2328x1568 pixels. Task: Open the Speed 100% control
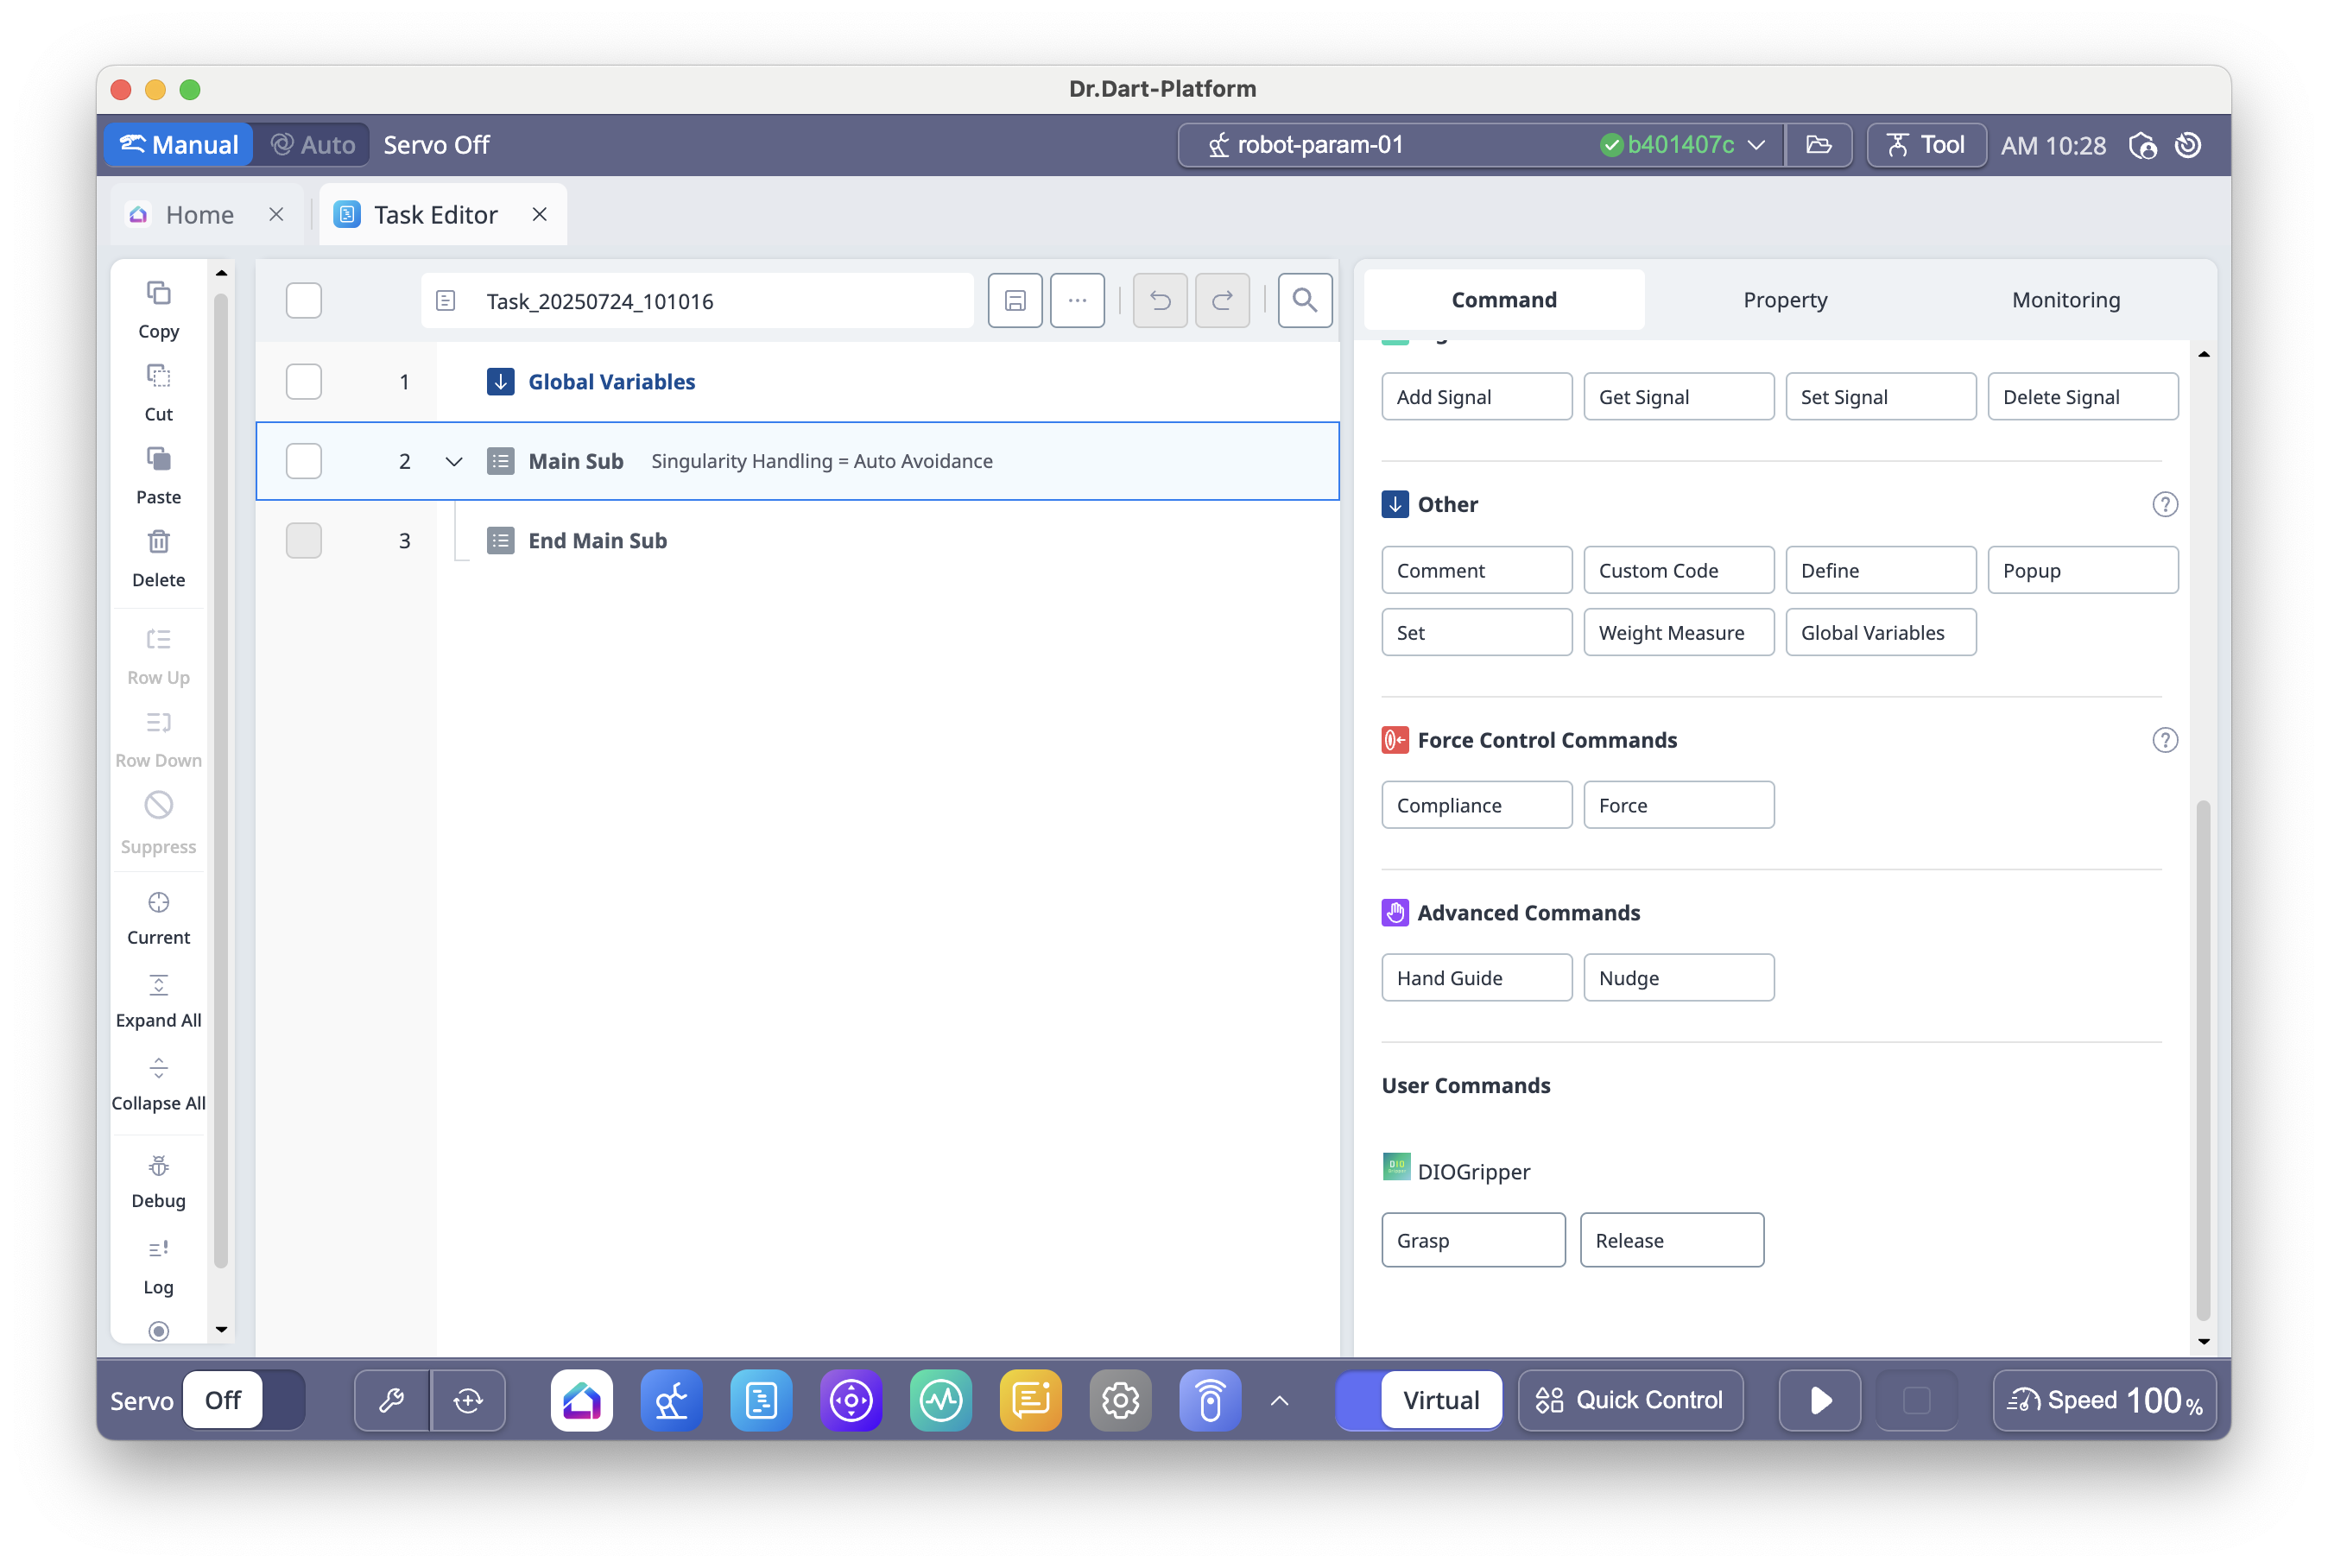[2104, 1400]
